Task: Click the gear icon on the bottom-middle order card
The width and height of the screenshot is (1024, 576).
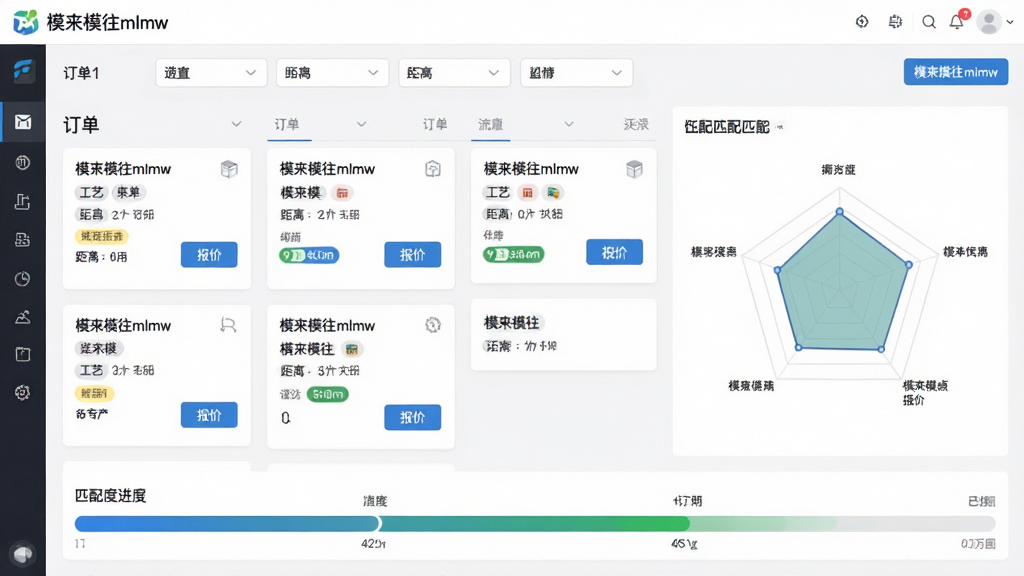Action: click(x=433, y=325)
